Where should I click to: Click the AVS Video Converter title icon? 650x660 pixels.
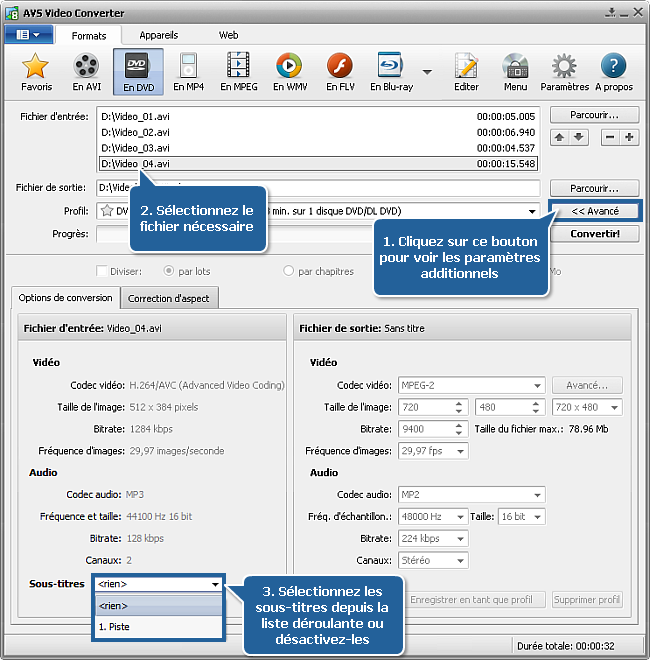click(x=12, y=13)
